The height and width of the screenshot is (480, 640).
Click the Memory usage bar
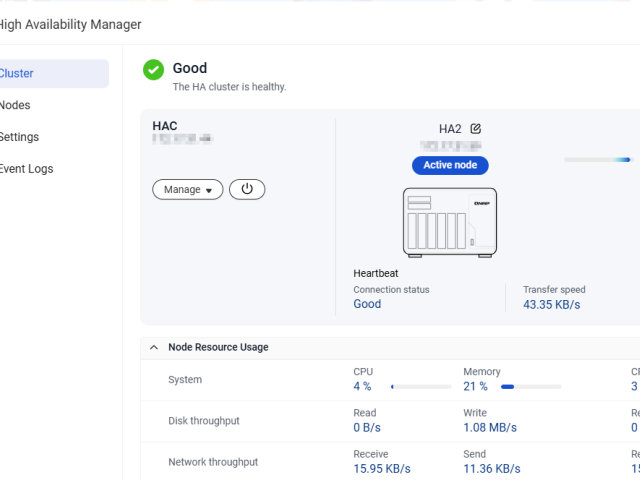[x=531, y=387]
